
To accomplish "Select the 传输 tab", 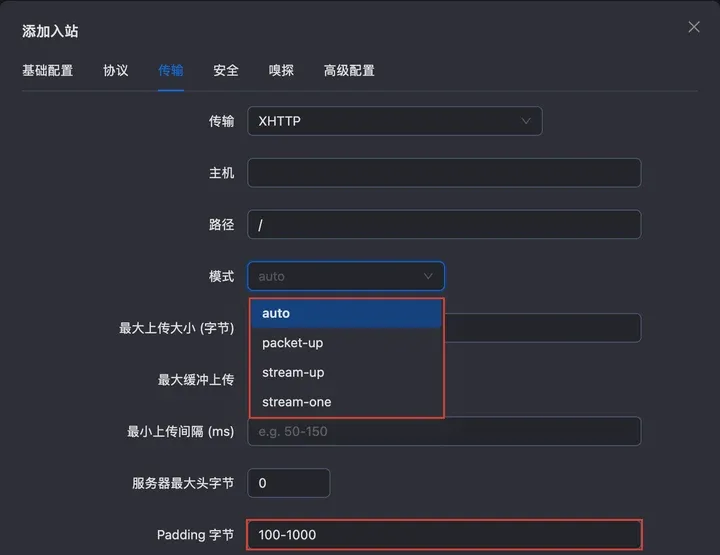I will (171, 70).
